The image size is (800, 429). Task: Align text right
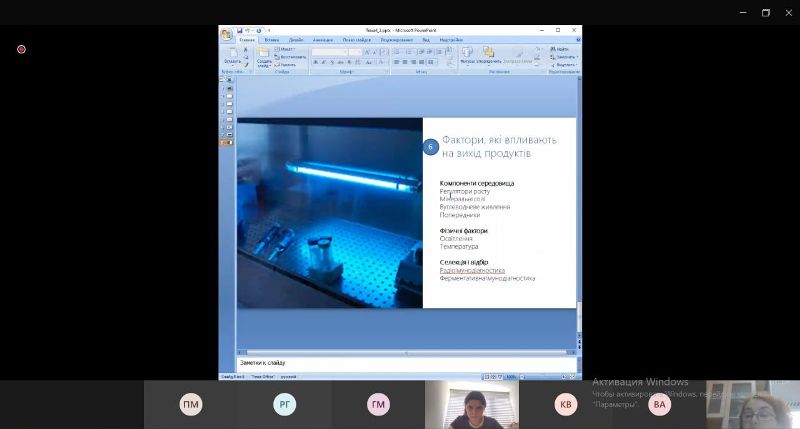(x=413, y=62)
